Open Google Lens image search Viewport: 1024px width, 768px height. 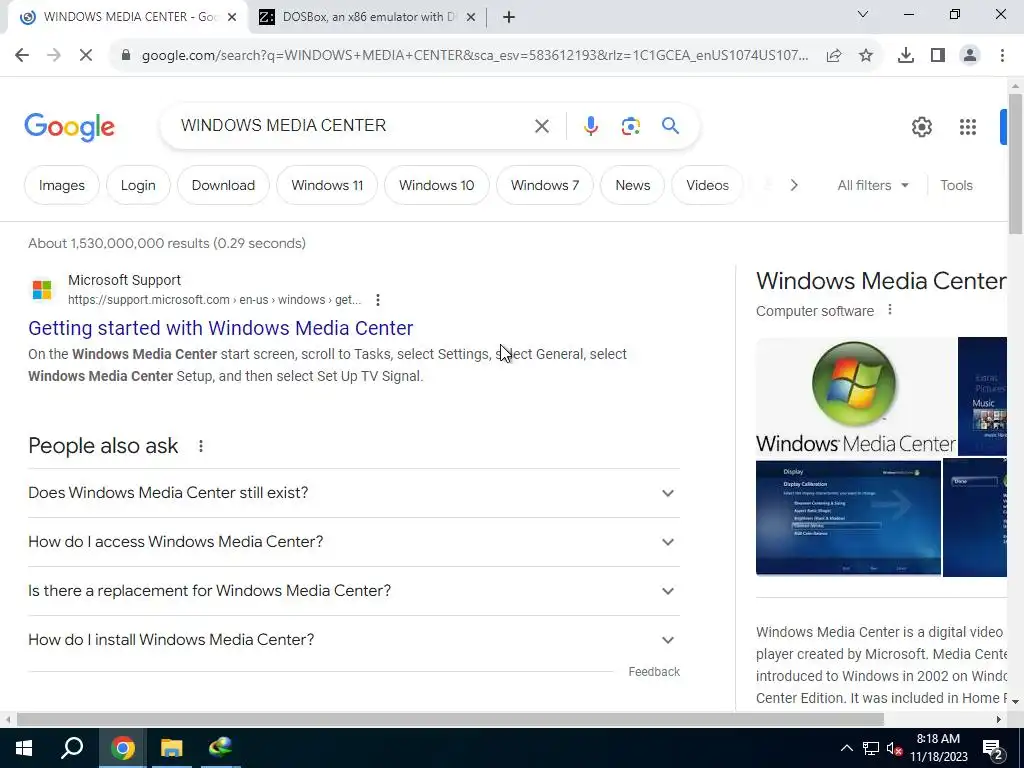(x=630, y=126)
